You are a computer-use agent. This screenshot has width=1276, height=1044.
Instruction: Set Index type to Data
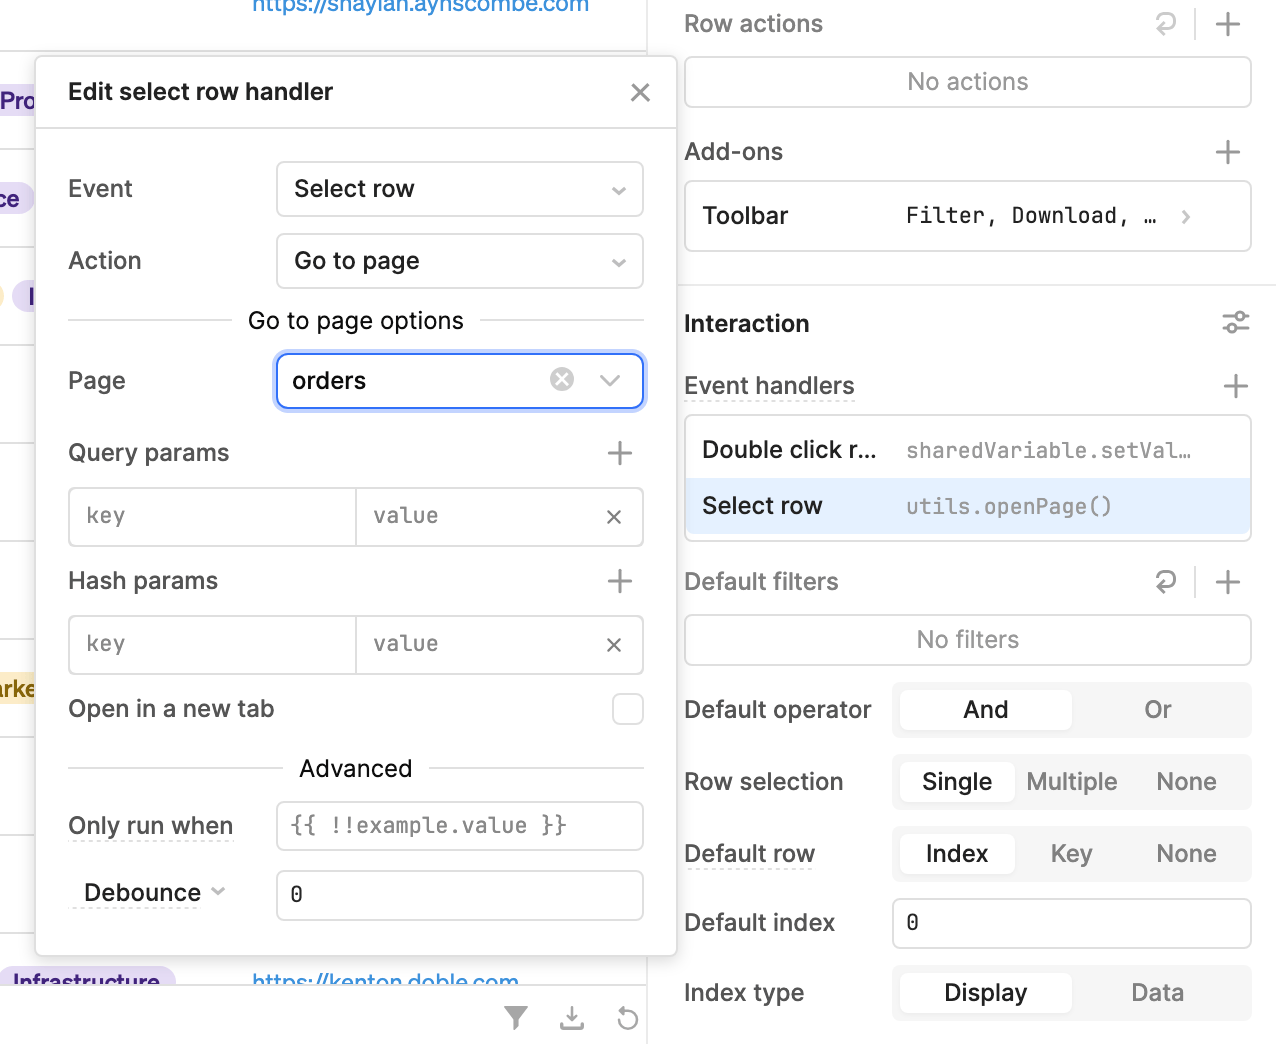(x=1158, y=993)
